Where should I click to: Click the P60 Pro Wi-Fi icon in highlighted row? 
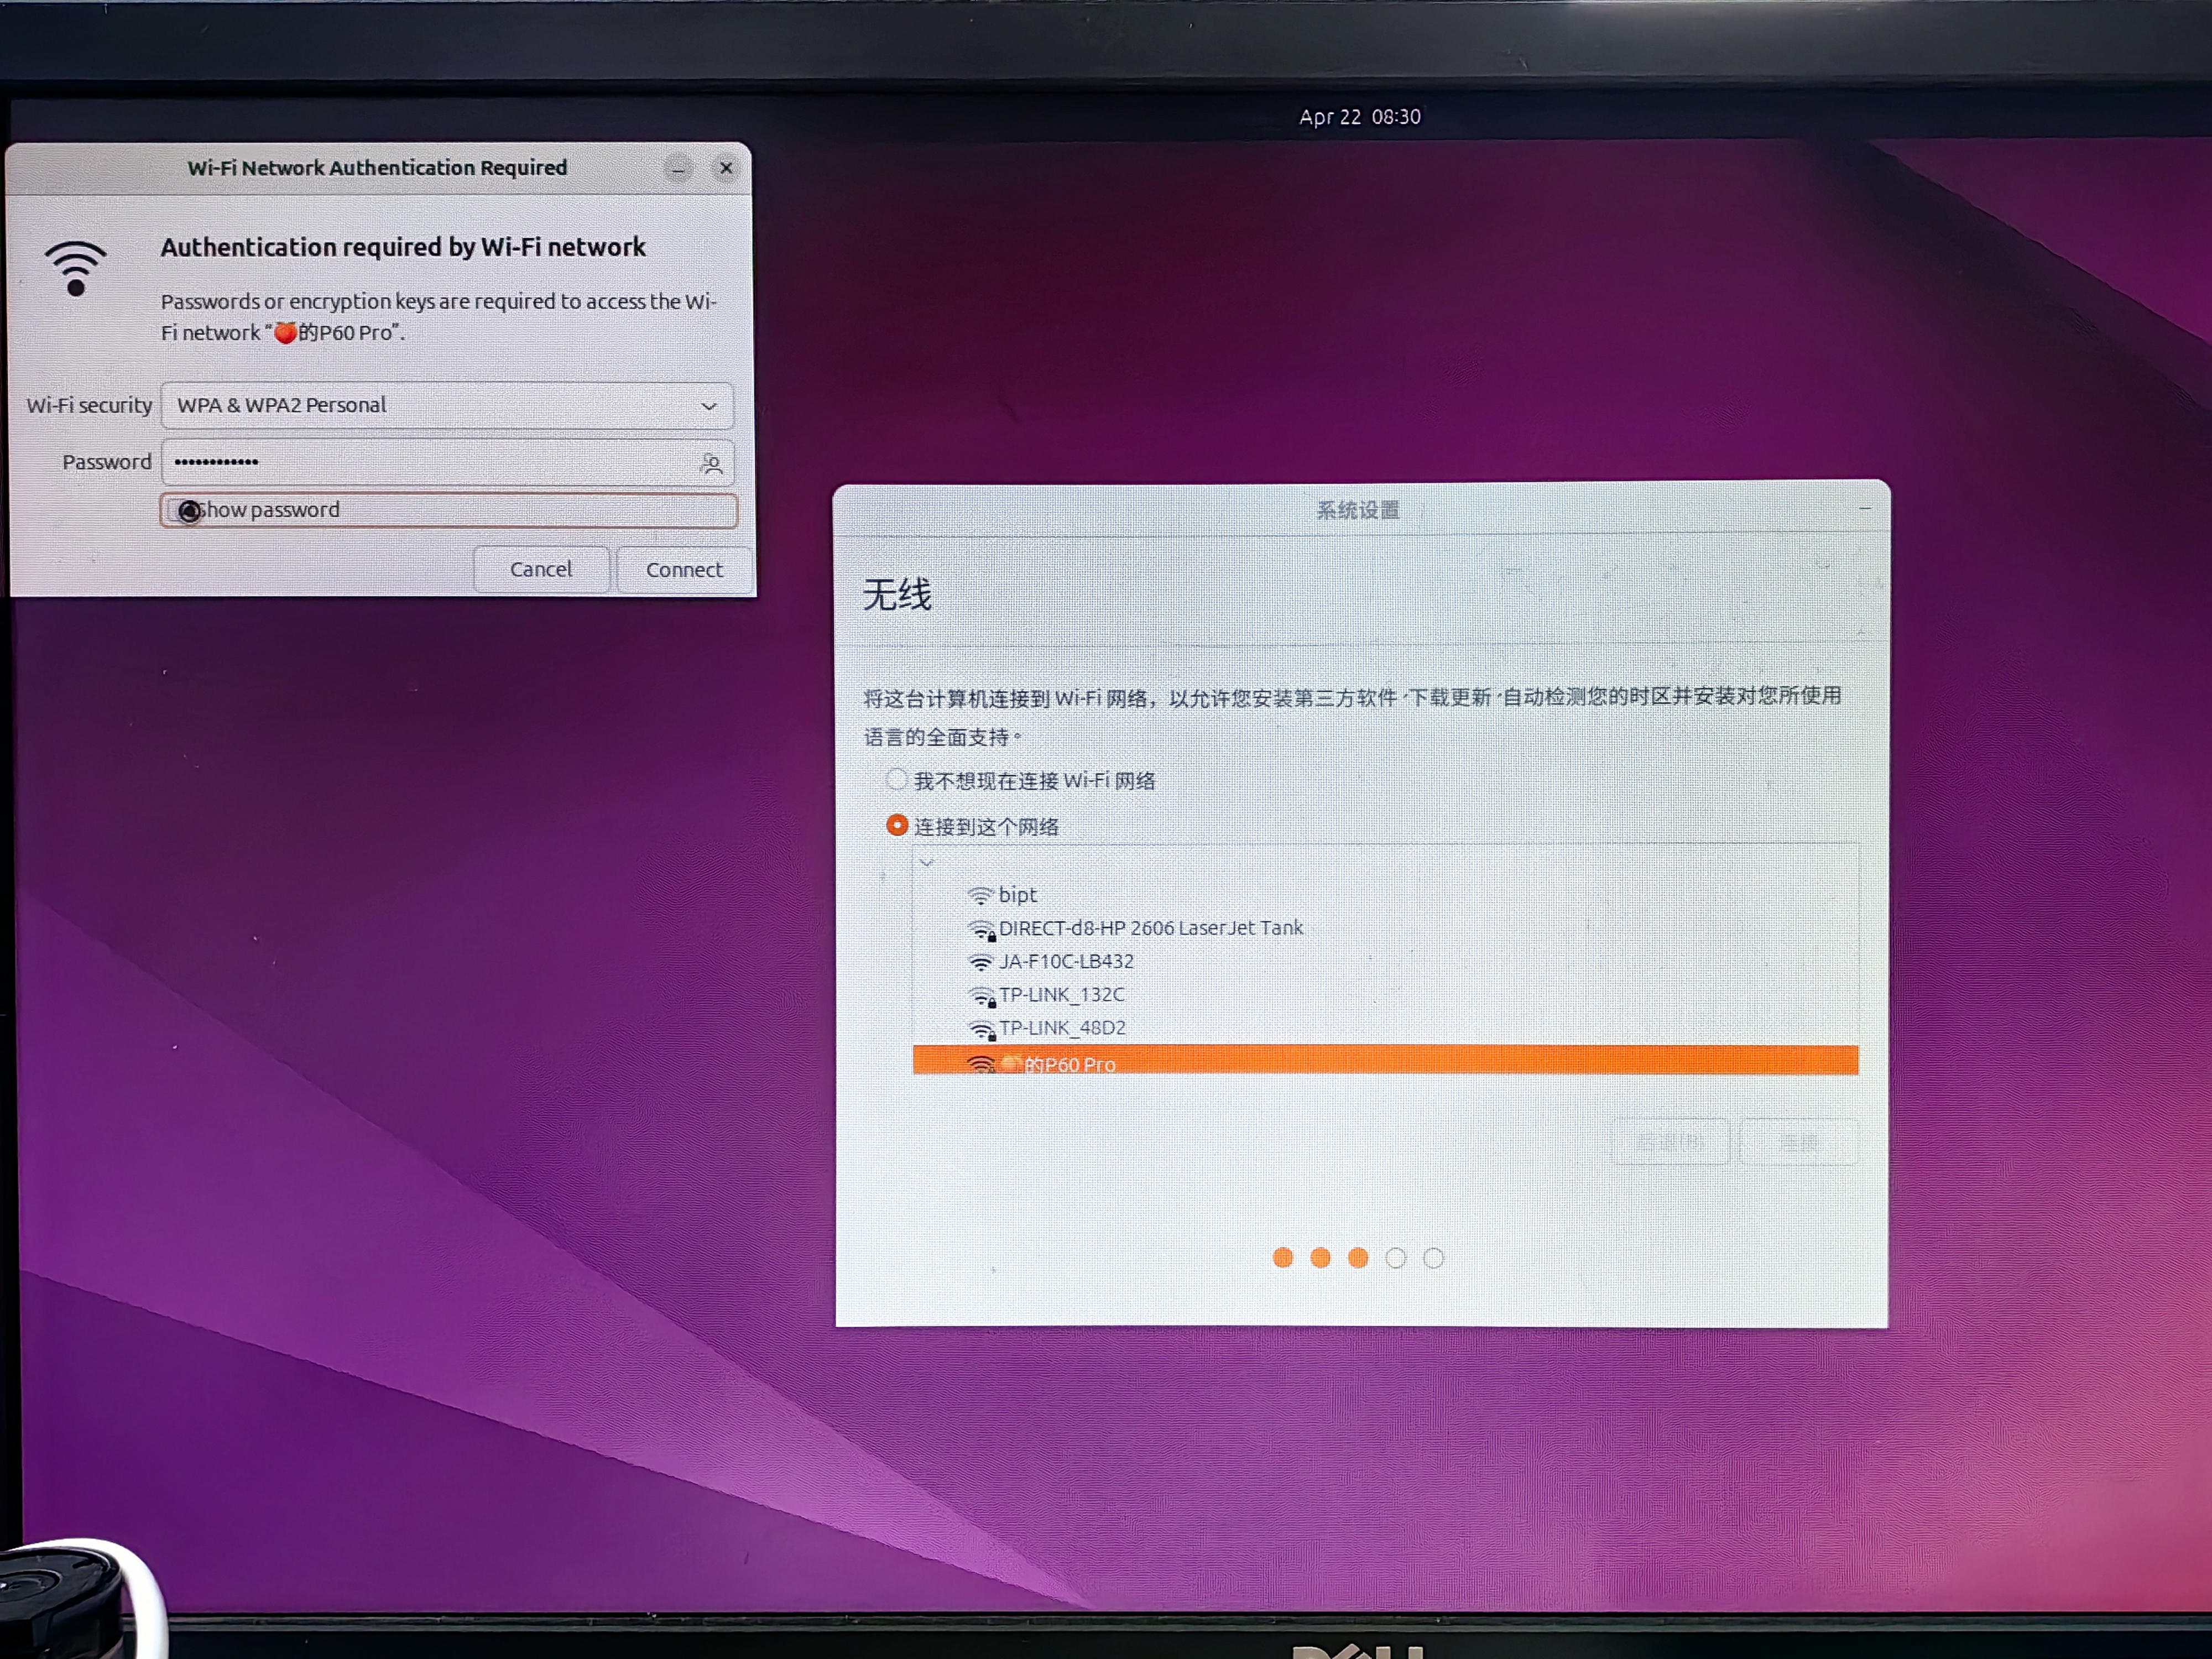pyautogui.click(x=980, y=1064)
